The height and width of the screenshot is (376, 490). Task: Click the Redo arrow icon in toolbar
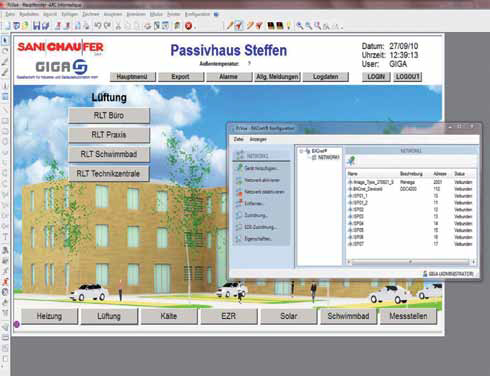[x=107, y=26]
